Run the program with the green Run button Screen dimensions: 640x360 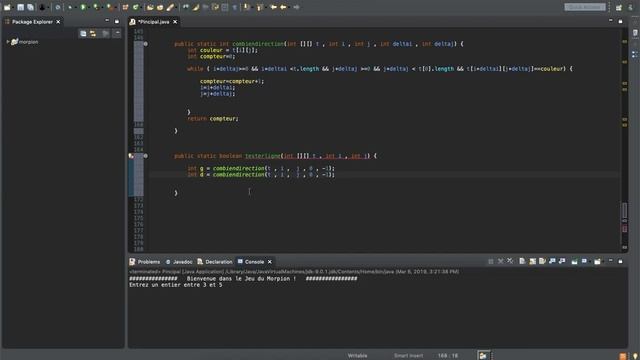(83, 7)
